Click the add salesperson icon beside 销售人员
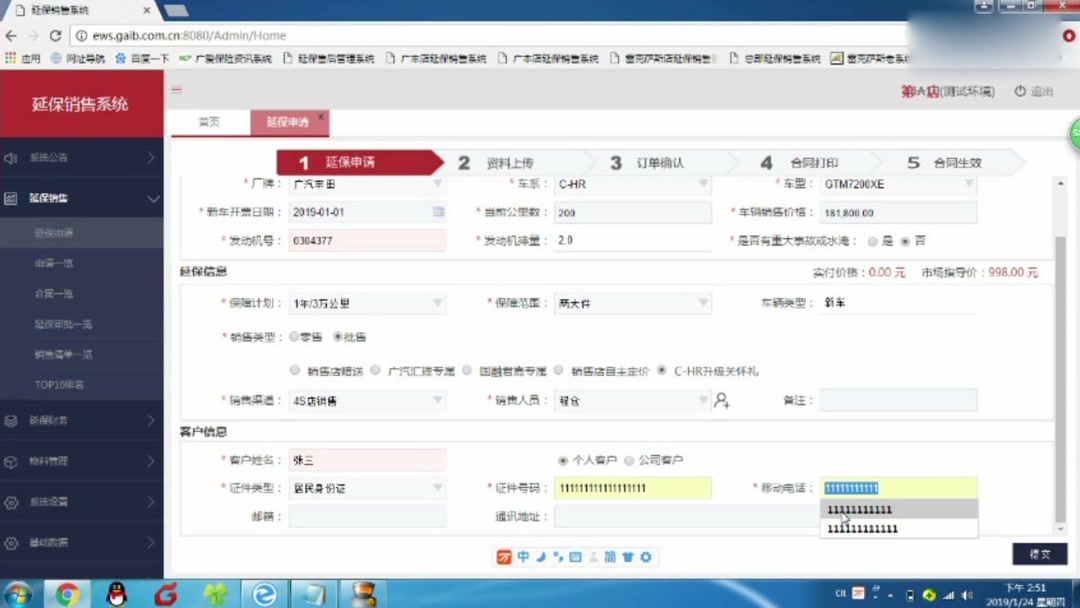Image resolution: width=1080 pixels, height=608 pixels. 722,400
